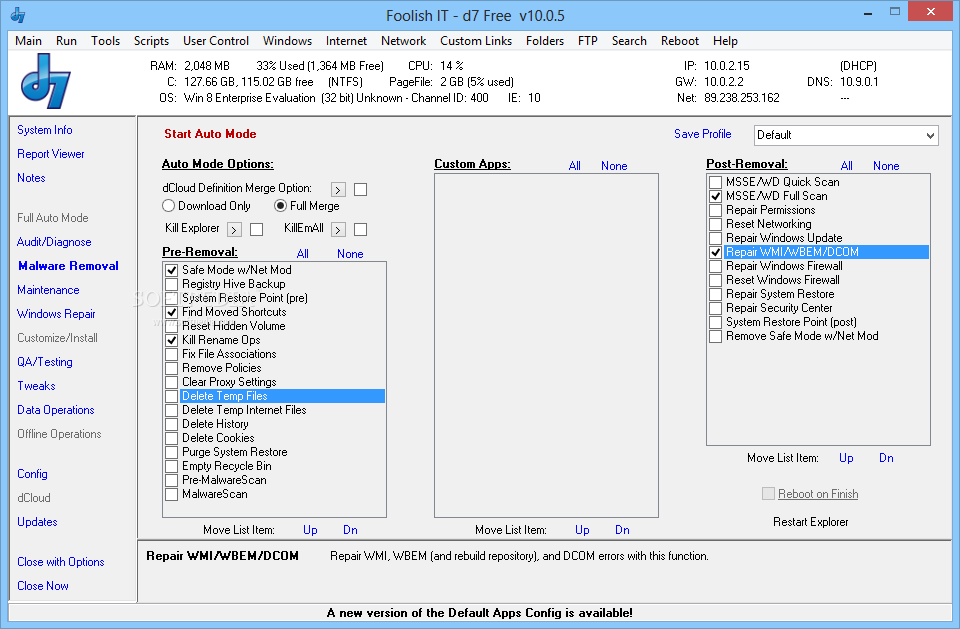Viewport: 960px width, 629px height.
Task: Move Post-Removal list item Up
Action: tap(846, 458)
